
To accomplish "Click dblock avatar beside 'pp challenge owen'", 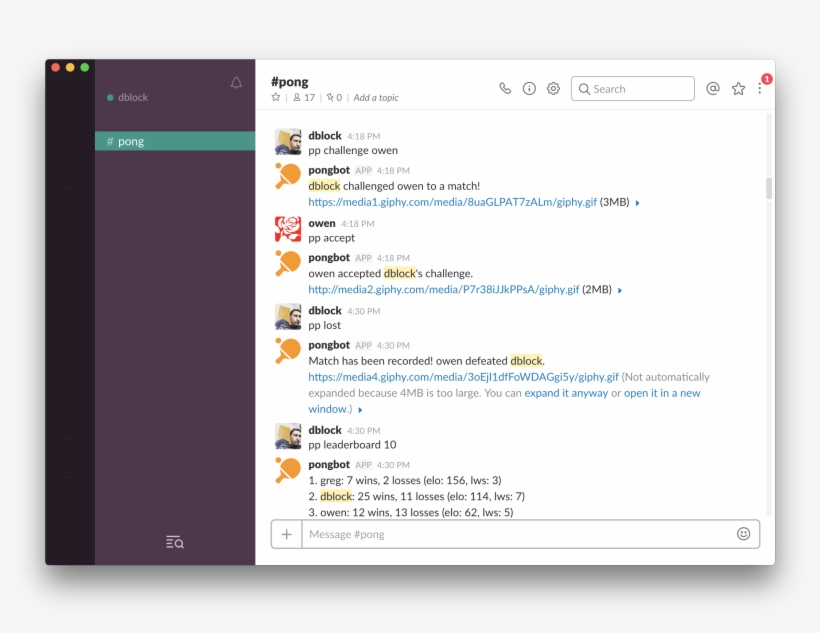I will tap(288, 142).
